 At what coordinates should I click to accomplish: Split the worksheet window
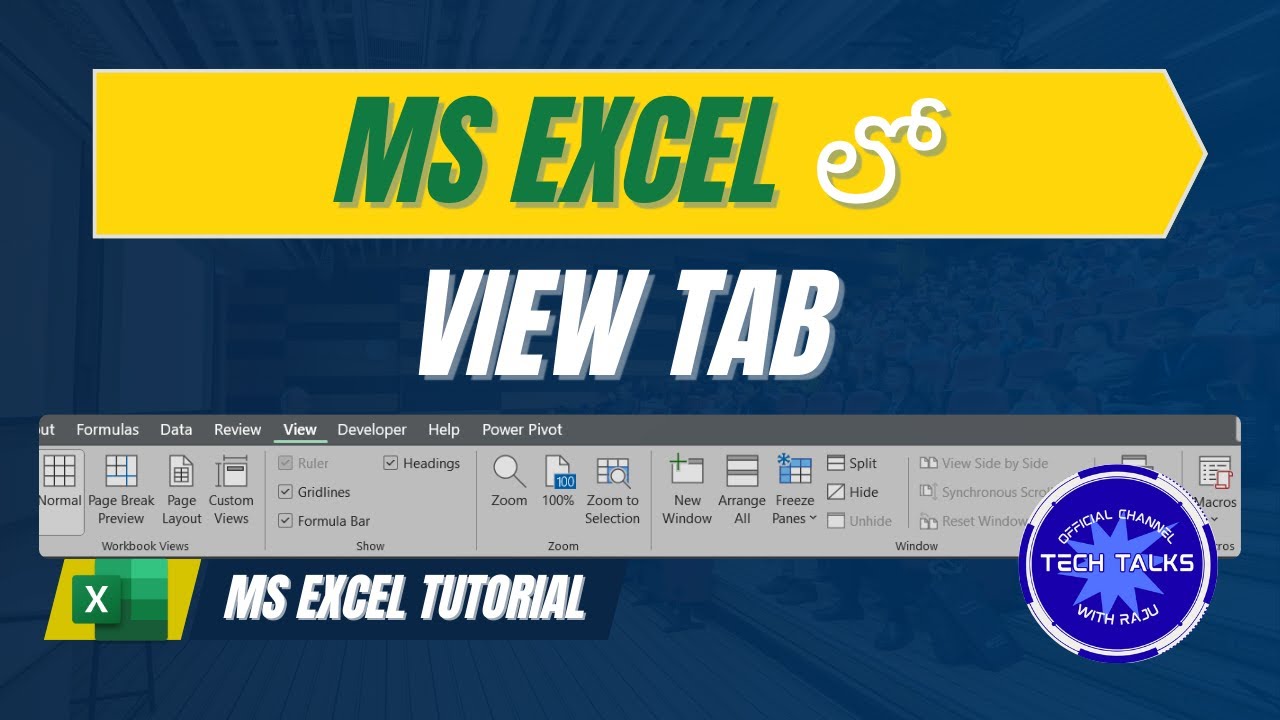click(x=852, y=463)
